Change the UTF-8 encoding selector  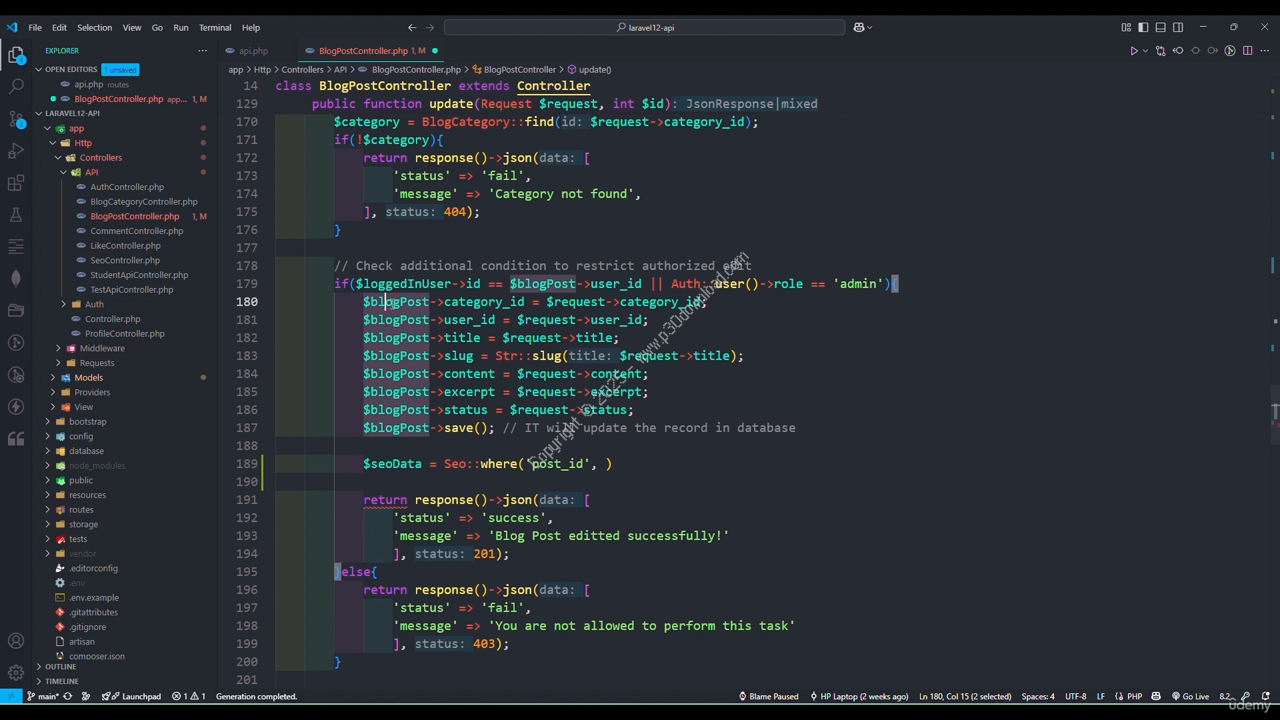point(1076,696)
